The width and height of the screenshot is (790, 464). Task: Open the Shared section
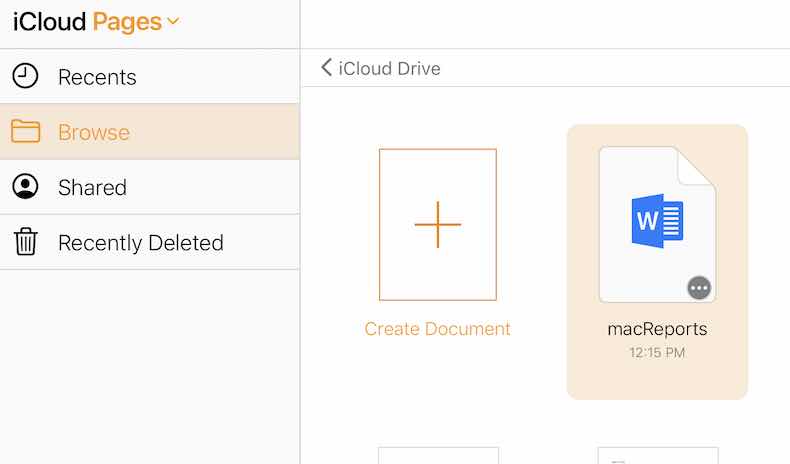coord(150,187)
